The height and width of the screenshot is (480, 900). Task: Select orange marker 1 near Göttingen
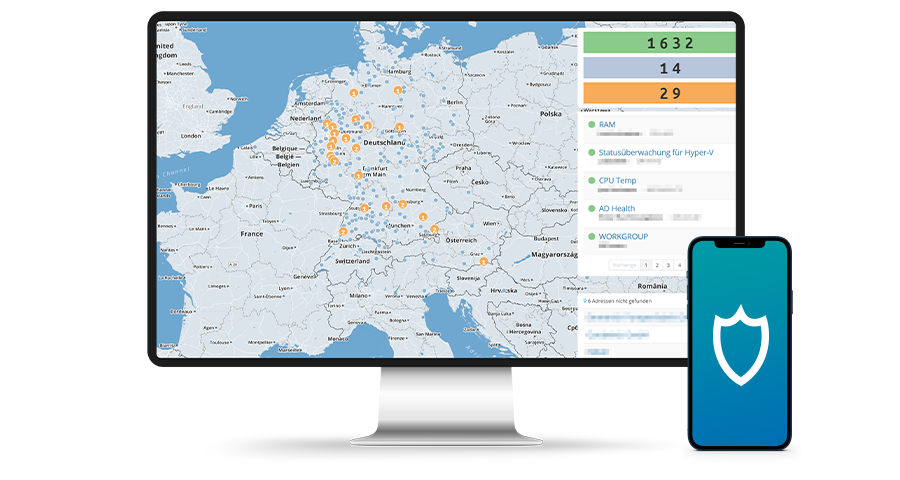(399, 127)
